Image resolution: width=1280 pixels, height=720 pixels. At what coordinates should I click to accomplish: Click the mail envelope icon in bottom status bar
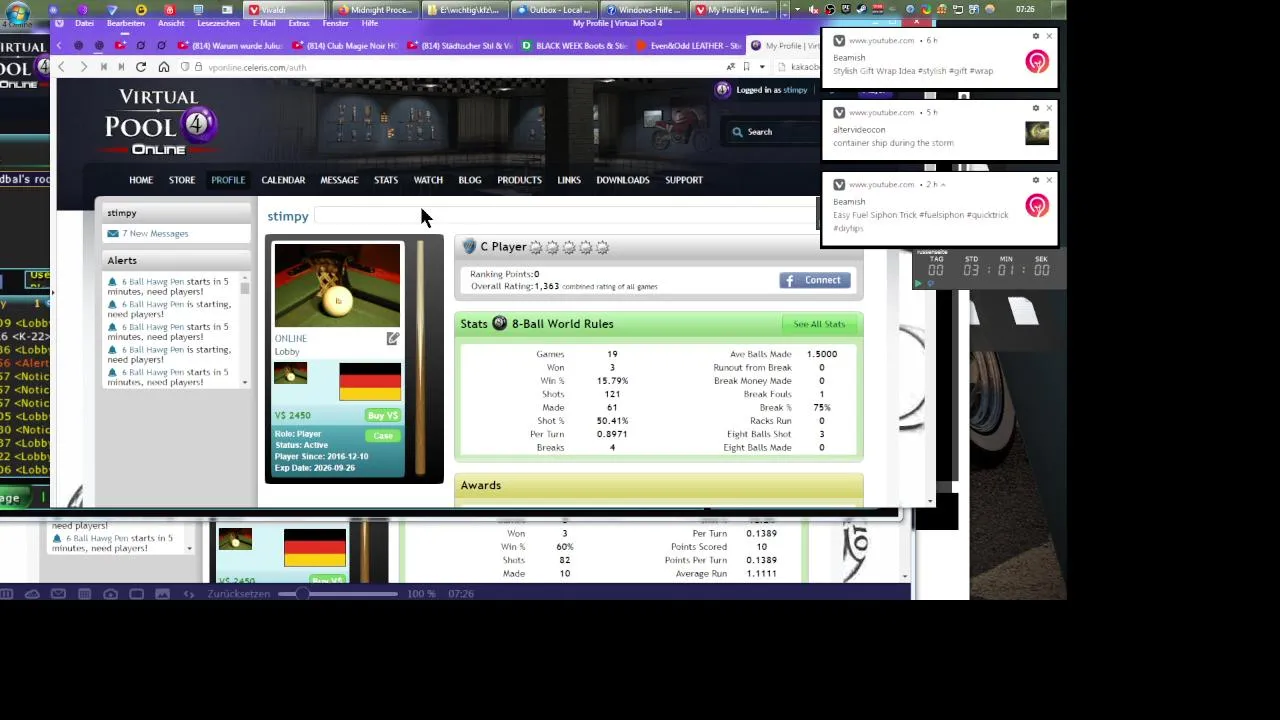click(x=58, y=594)
